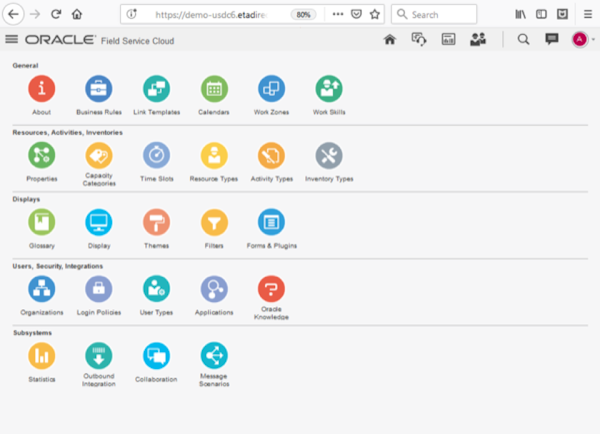Go back in the browser

point(13,15)
